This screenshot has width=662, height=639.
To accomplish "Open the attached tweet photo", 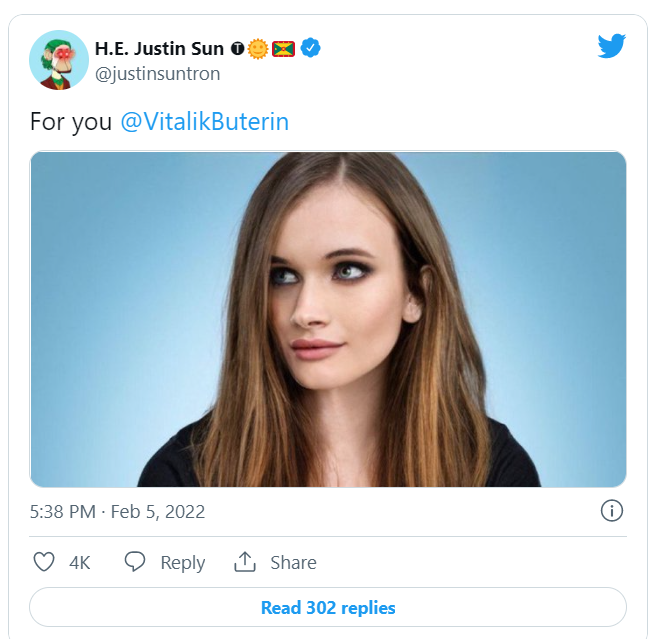I will 328,318.
